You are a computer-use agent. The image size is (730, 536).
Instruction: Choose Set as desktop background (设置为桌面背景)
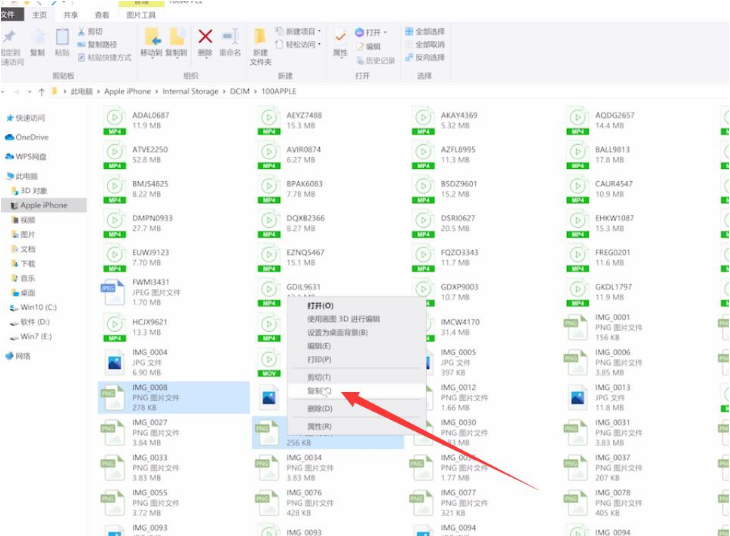click(337, 332)
